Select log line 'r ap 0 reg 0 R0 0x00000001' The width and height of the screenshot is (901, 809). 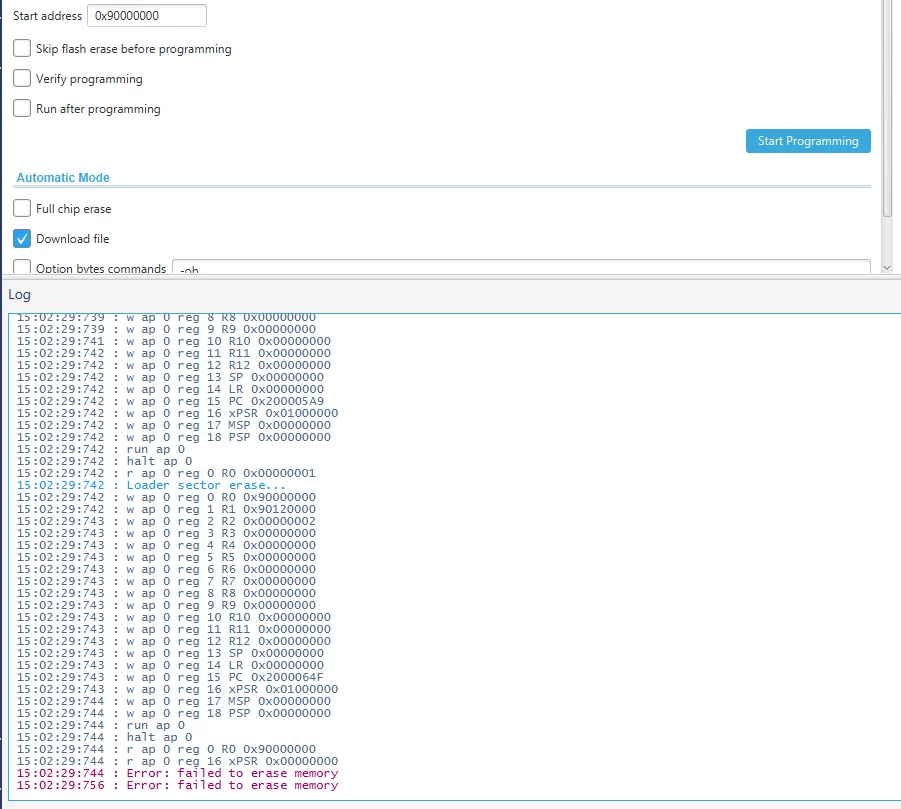pos(166,473)
